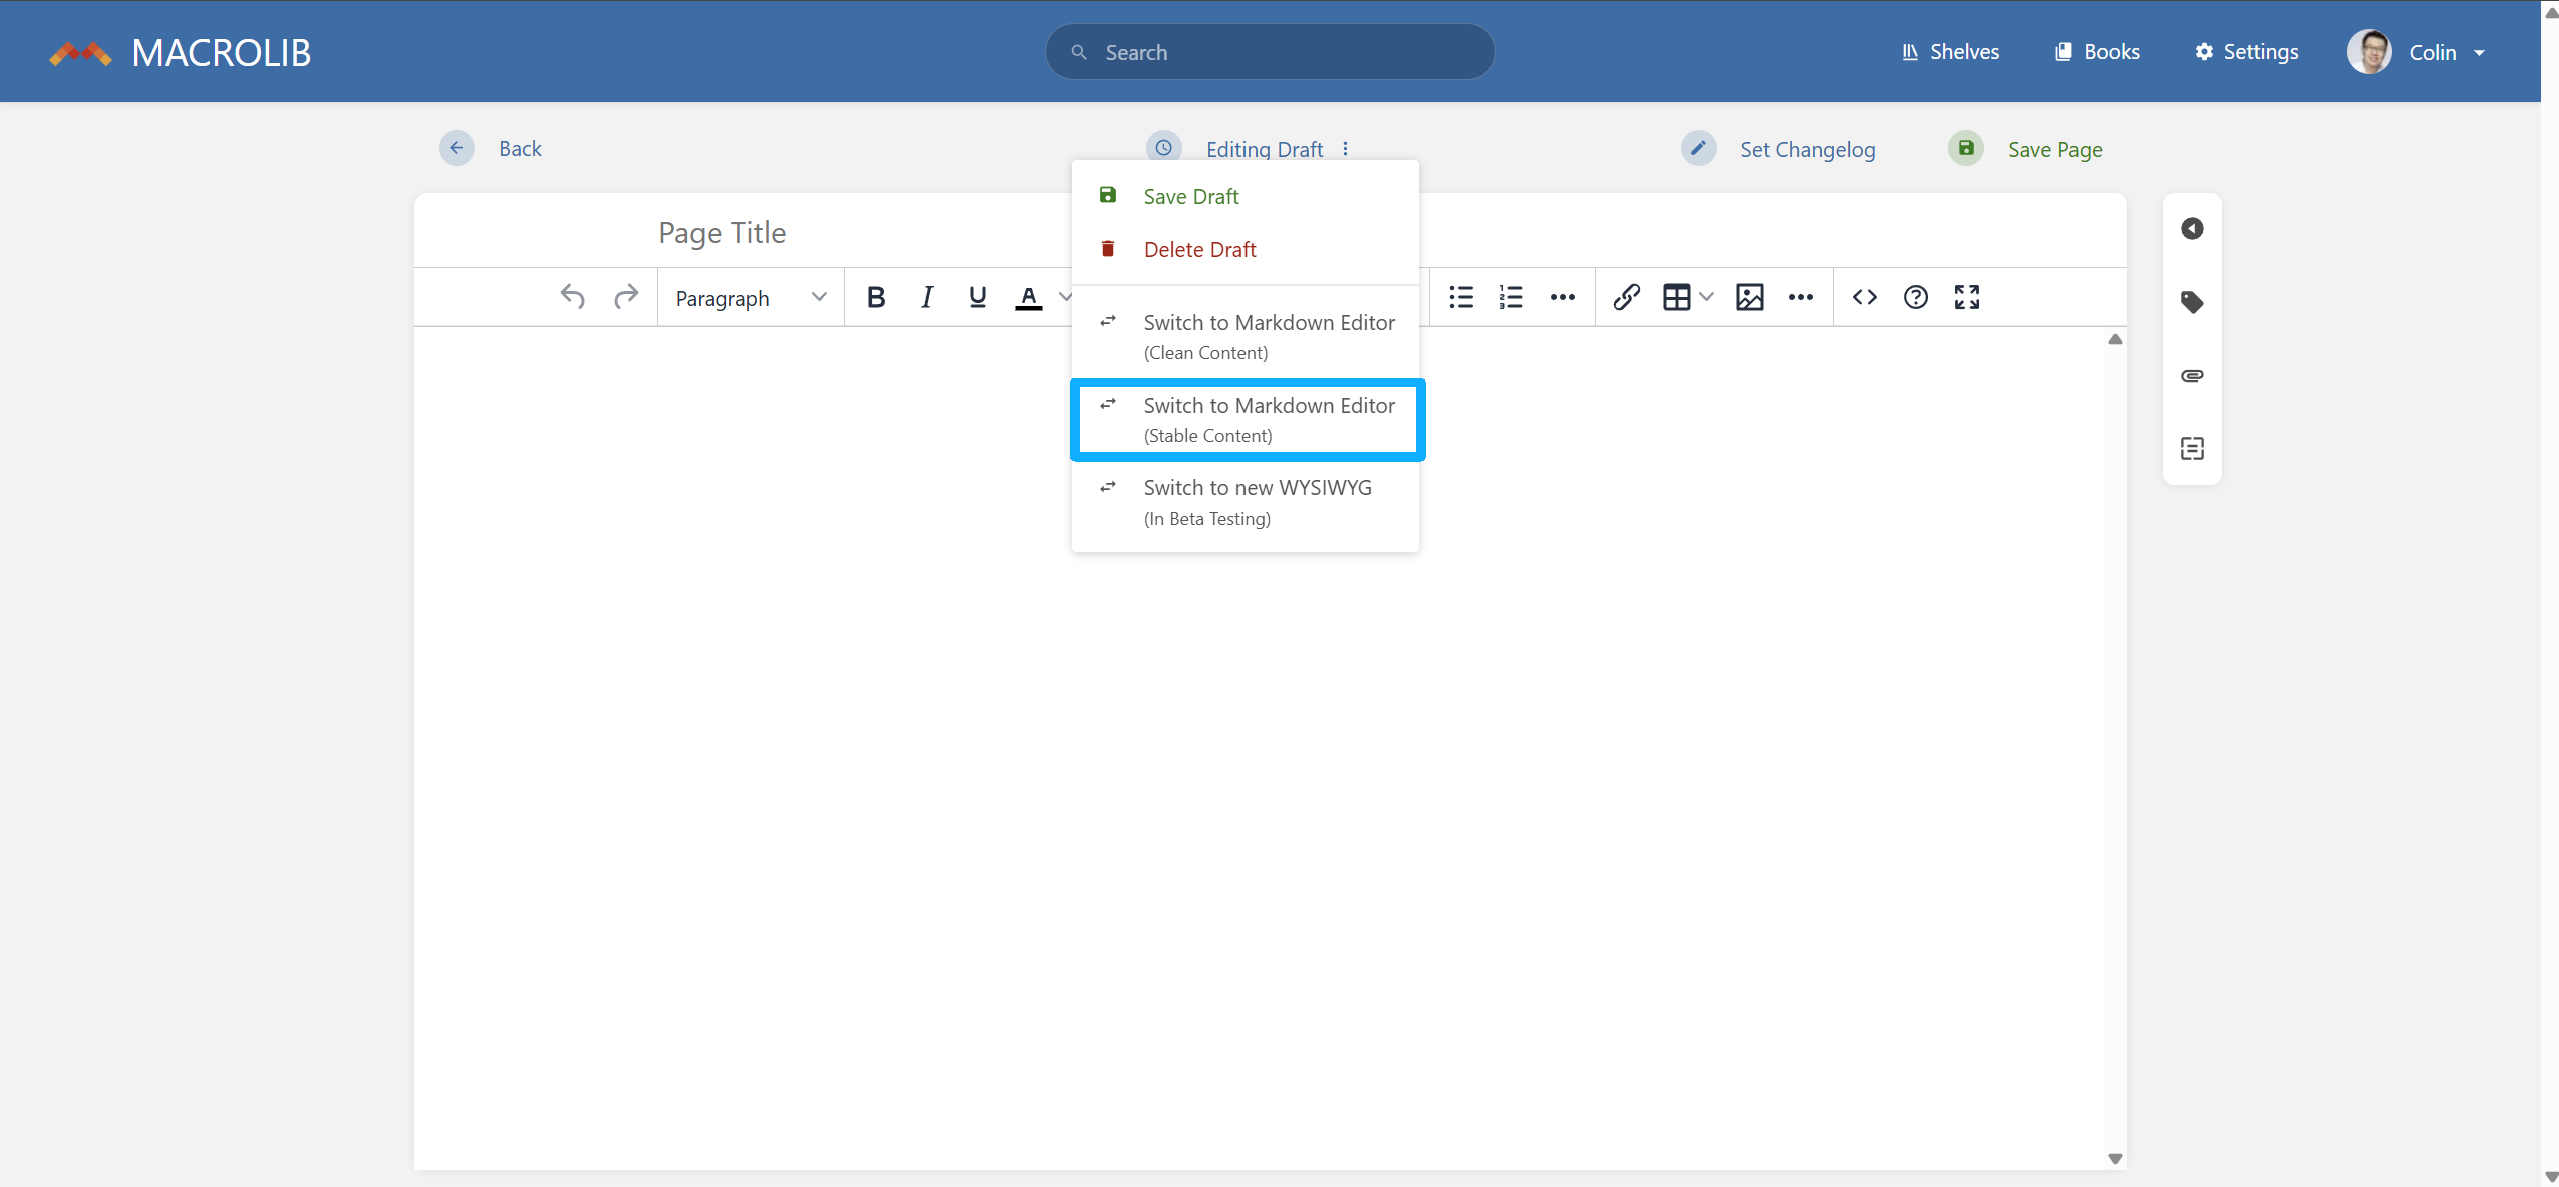Insert a link with the chain icon
This screenshot has height=1187, width=2559.
pos(1626,297)
